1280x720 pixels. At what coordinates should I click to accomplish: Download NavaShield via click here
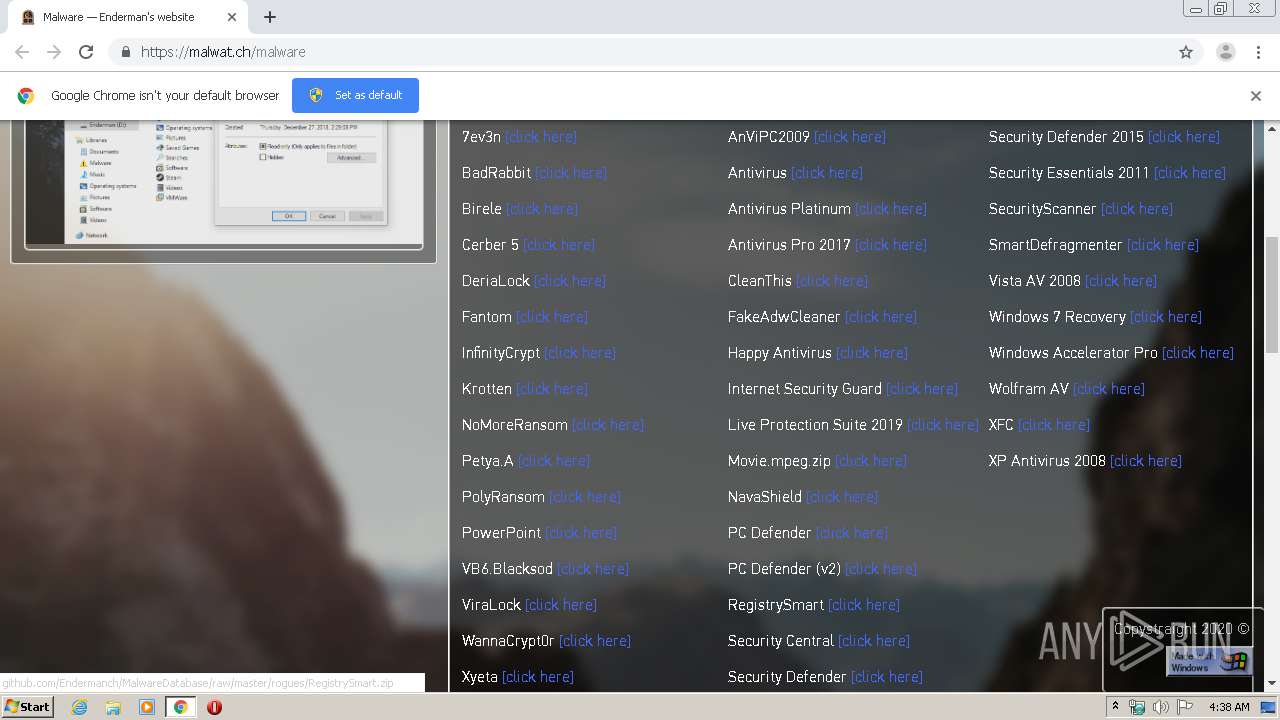842,497
